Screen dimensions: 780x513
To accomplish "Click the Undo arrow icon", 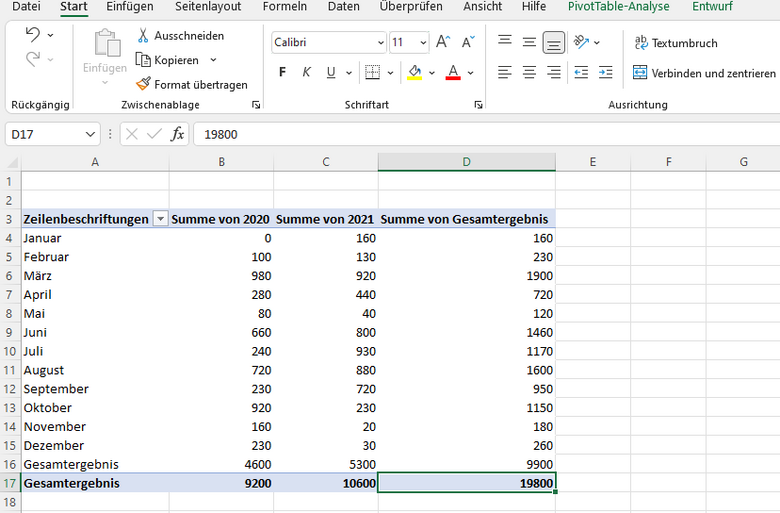I will (32, 35).
